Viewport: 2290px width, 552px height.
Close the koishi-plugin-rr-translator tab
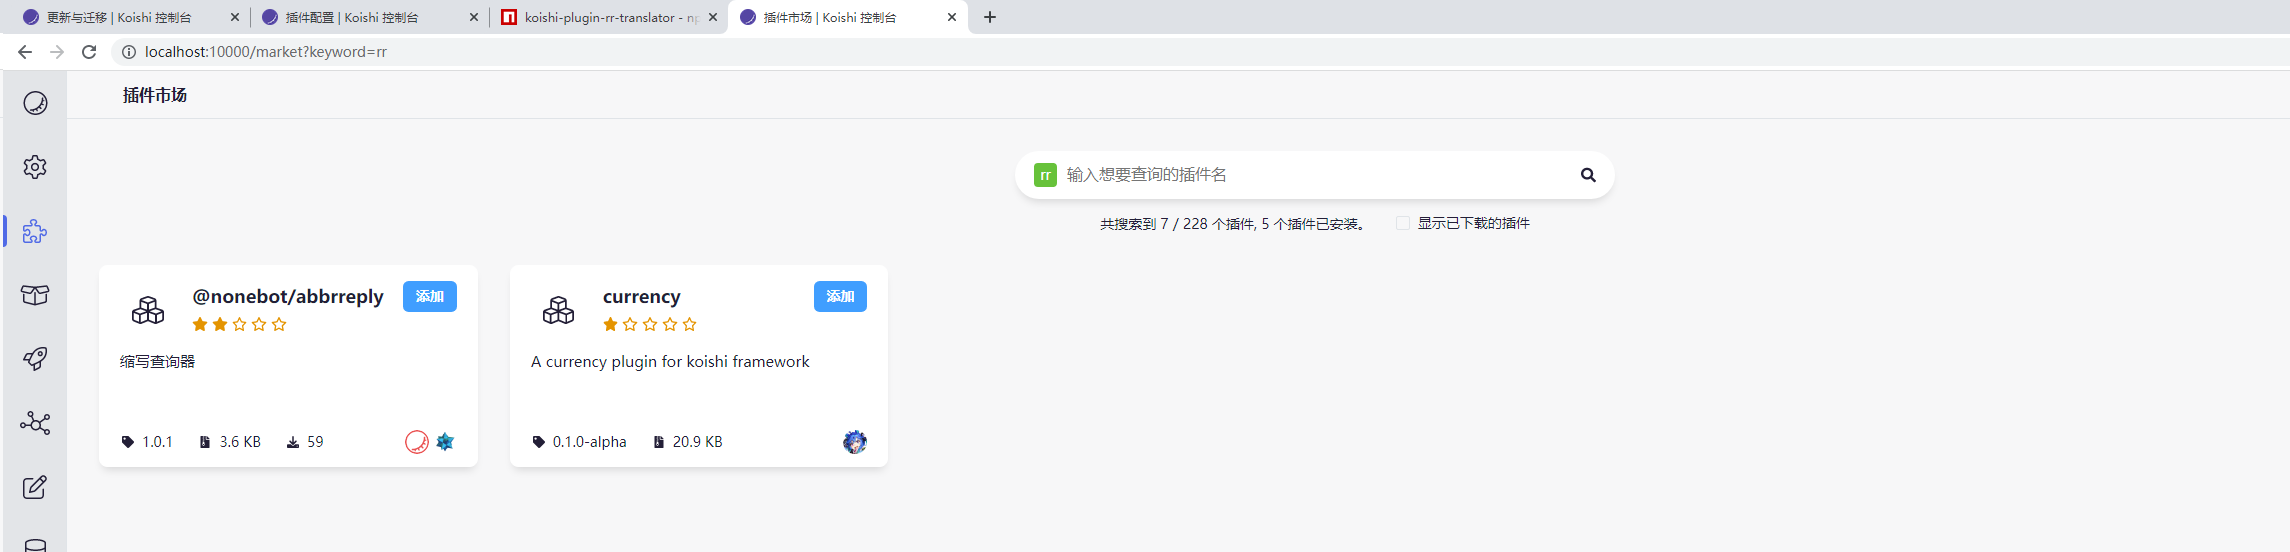[x=713, y=17]
